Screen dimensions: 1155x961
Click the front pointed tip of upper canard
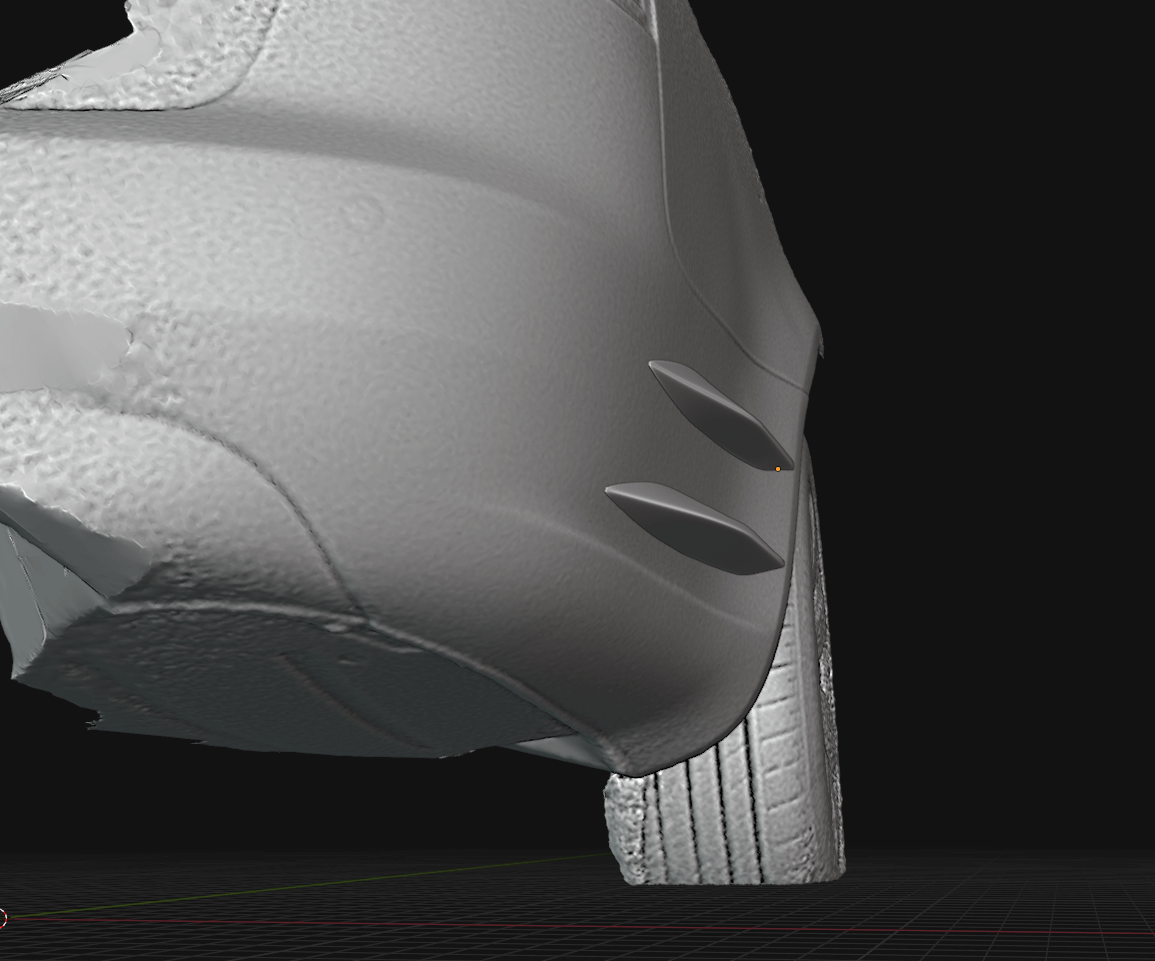tap(654, 367)
